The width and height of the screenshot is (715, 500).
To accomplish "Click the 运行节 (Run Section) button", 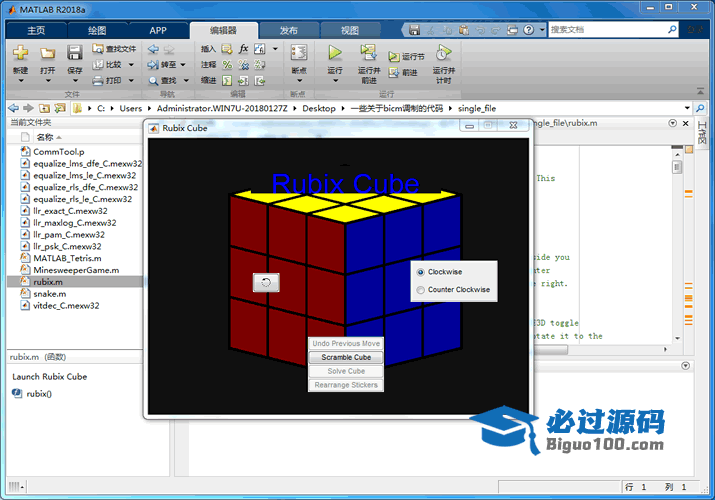I will (406, 57).
